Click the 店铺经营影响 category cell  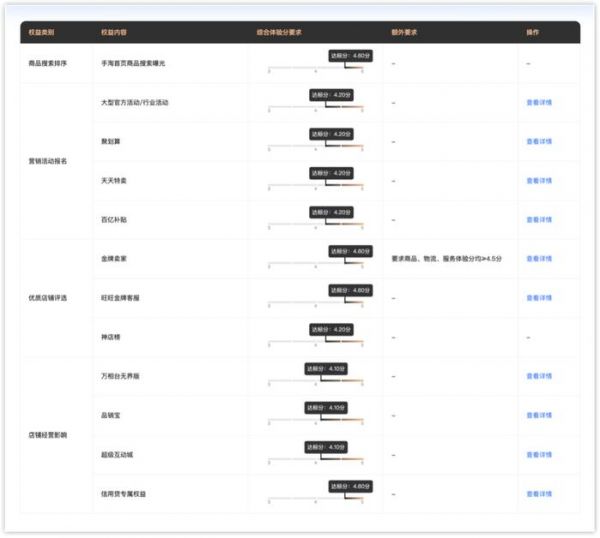click(49, 435)
